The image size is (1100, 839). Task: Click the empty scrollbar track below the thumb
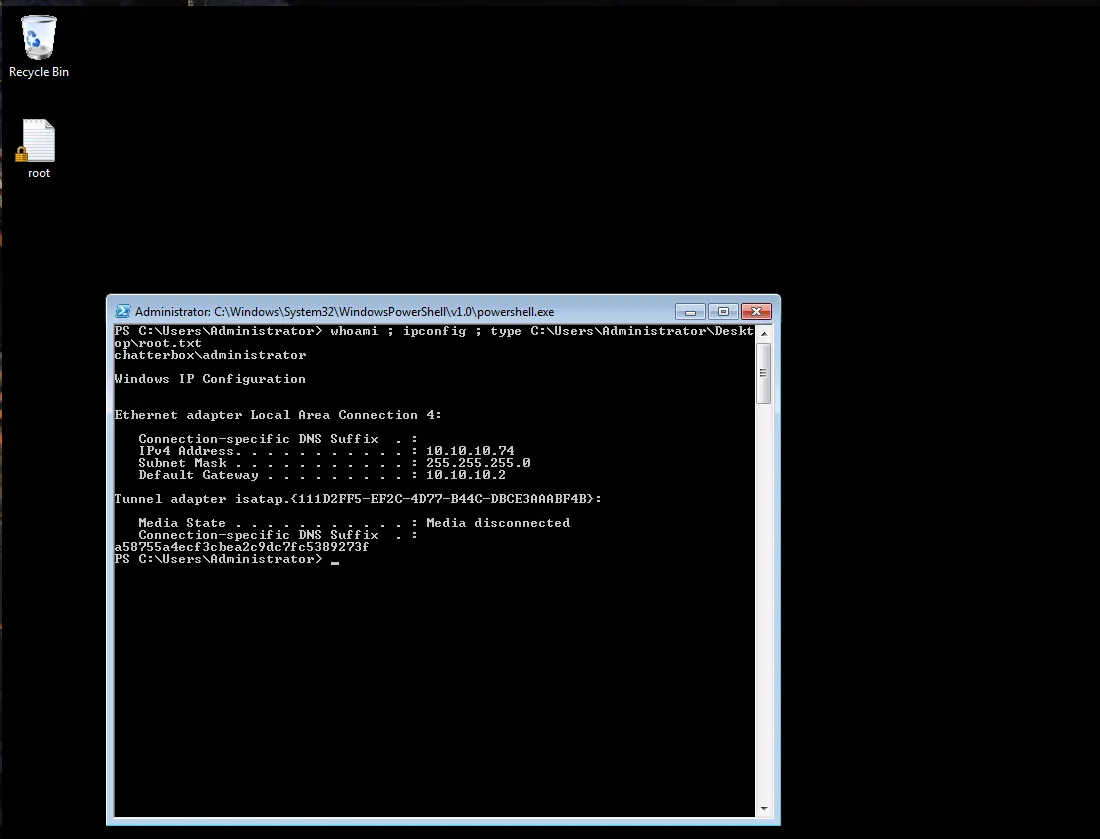[764, 600]
